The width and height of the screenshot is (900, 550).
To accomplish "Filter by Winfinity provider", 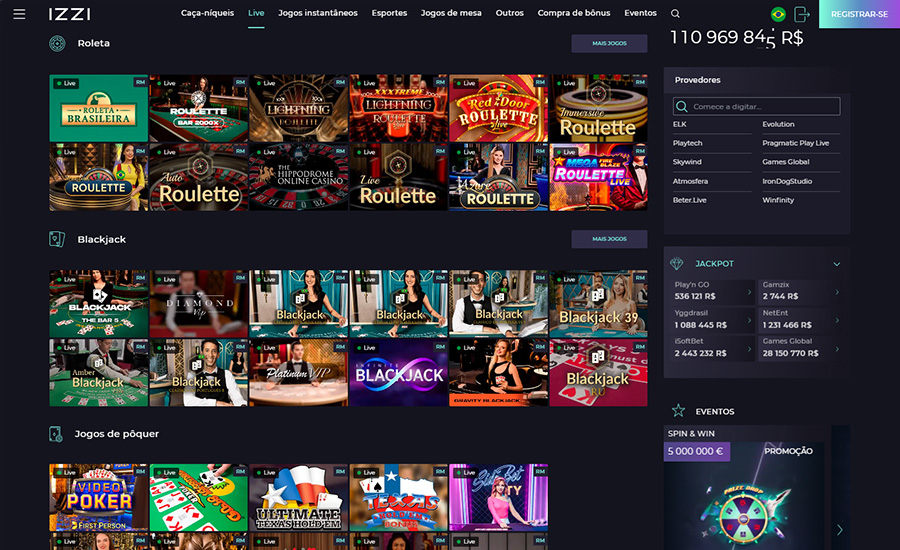I will (778, 200).
